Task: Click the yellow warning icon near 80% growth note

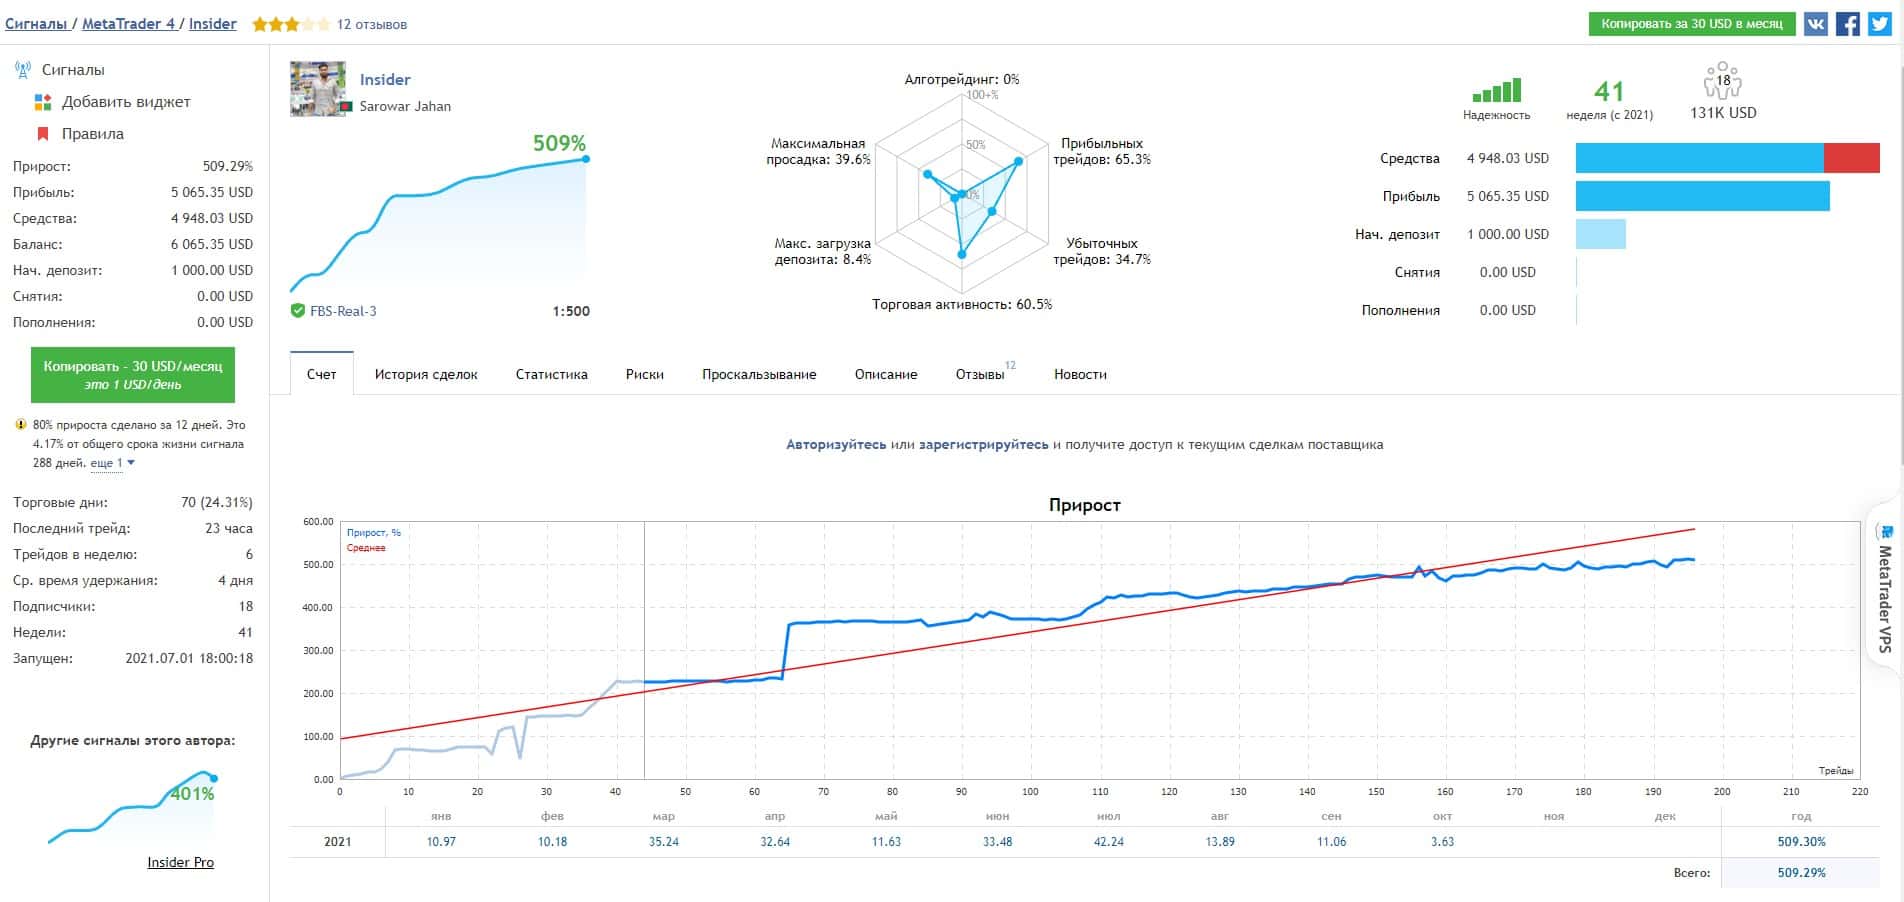Action: (21, 425)
